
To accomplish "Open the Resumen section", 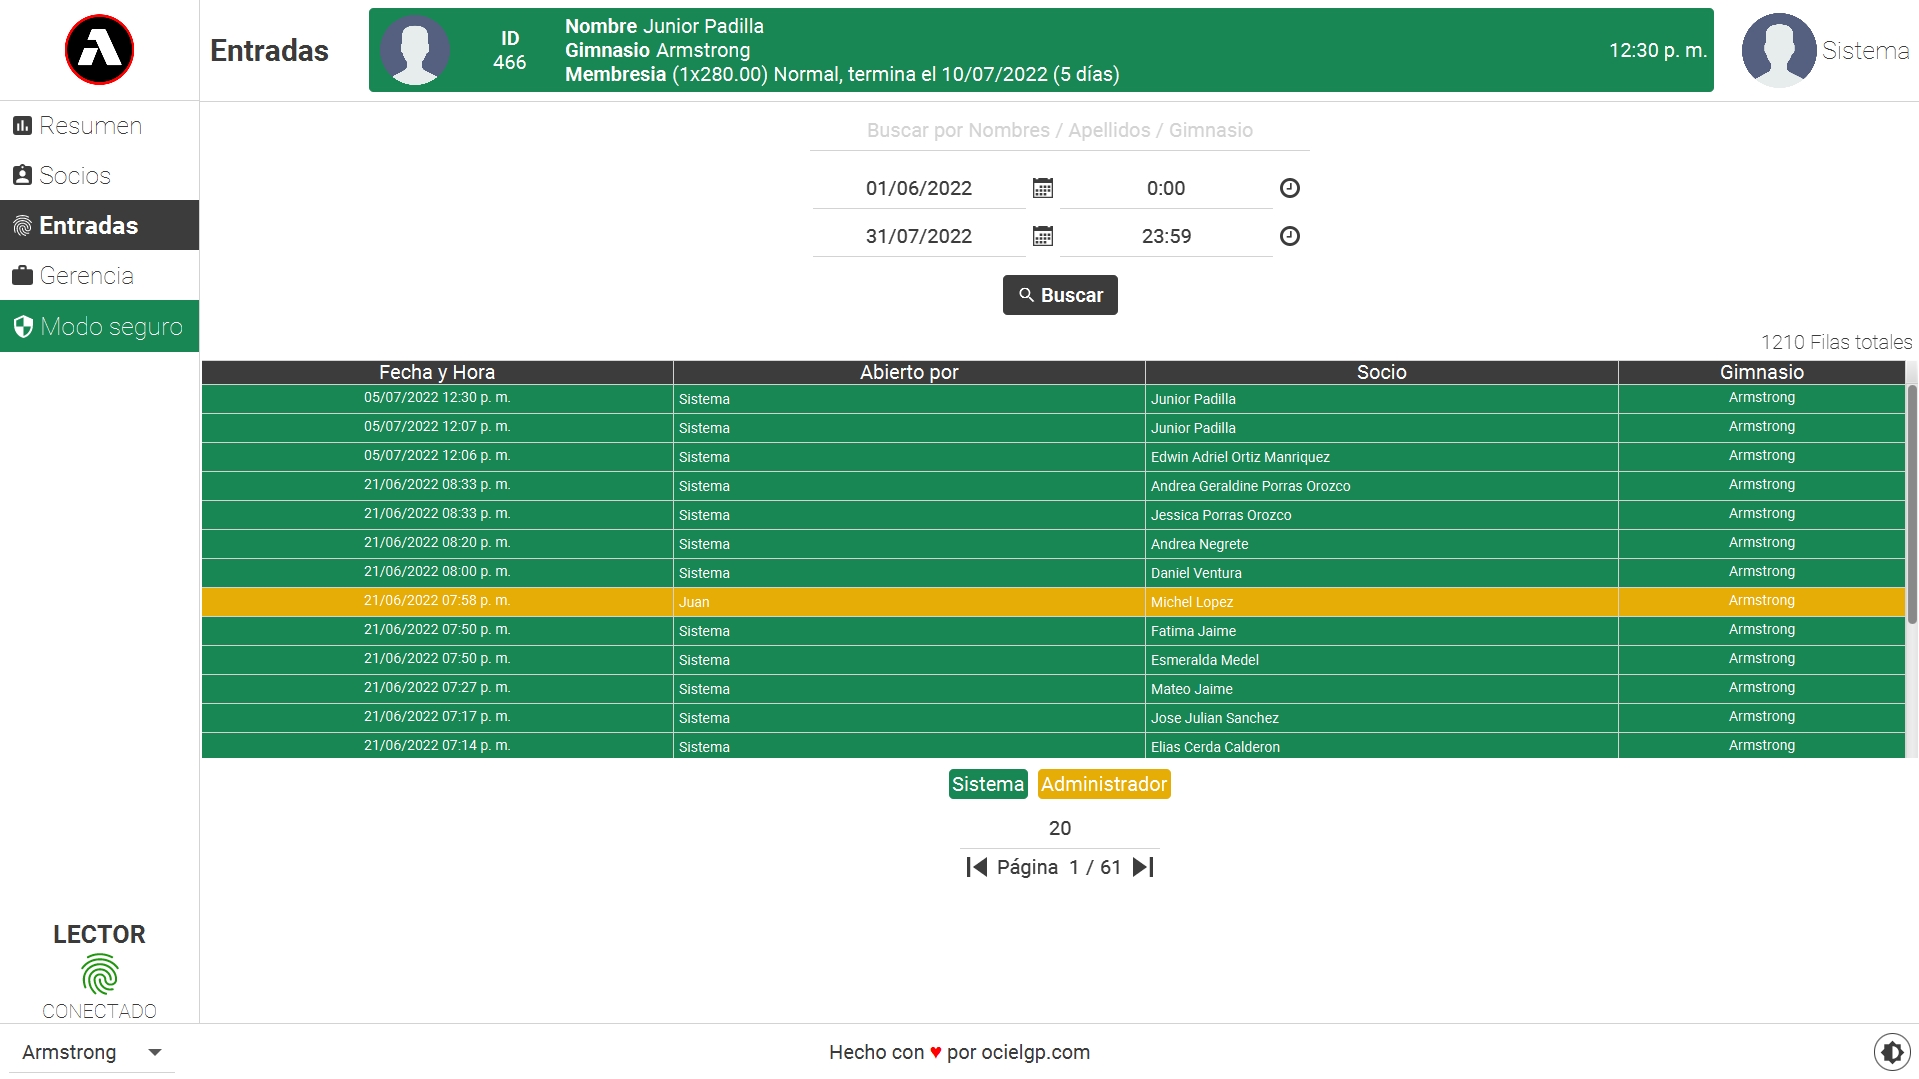I will 99,126.
